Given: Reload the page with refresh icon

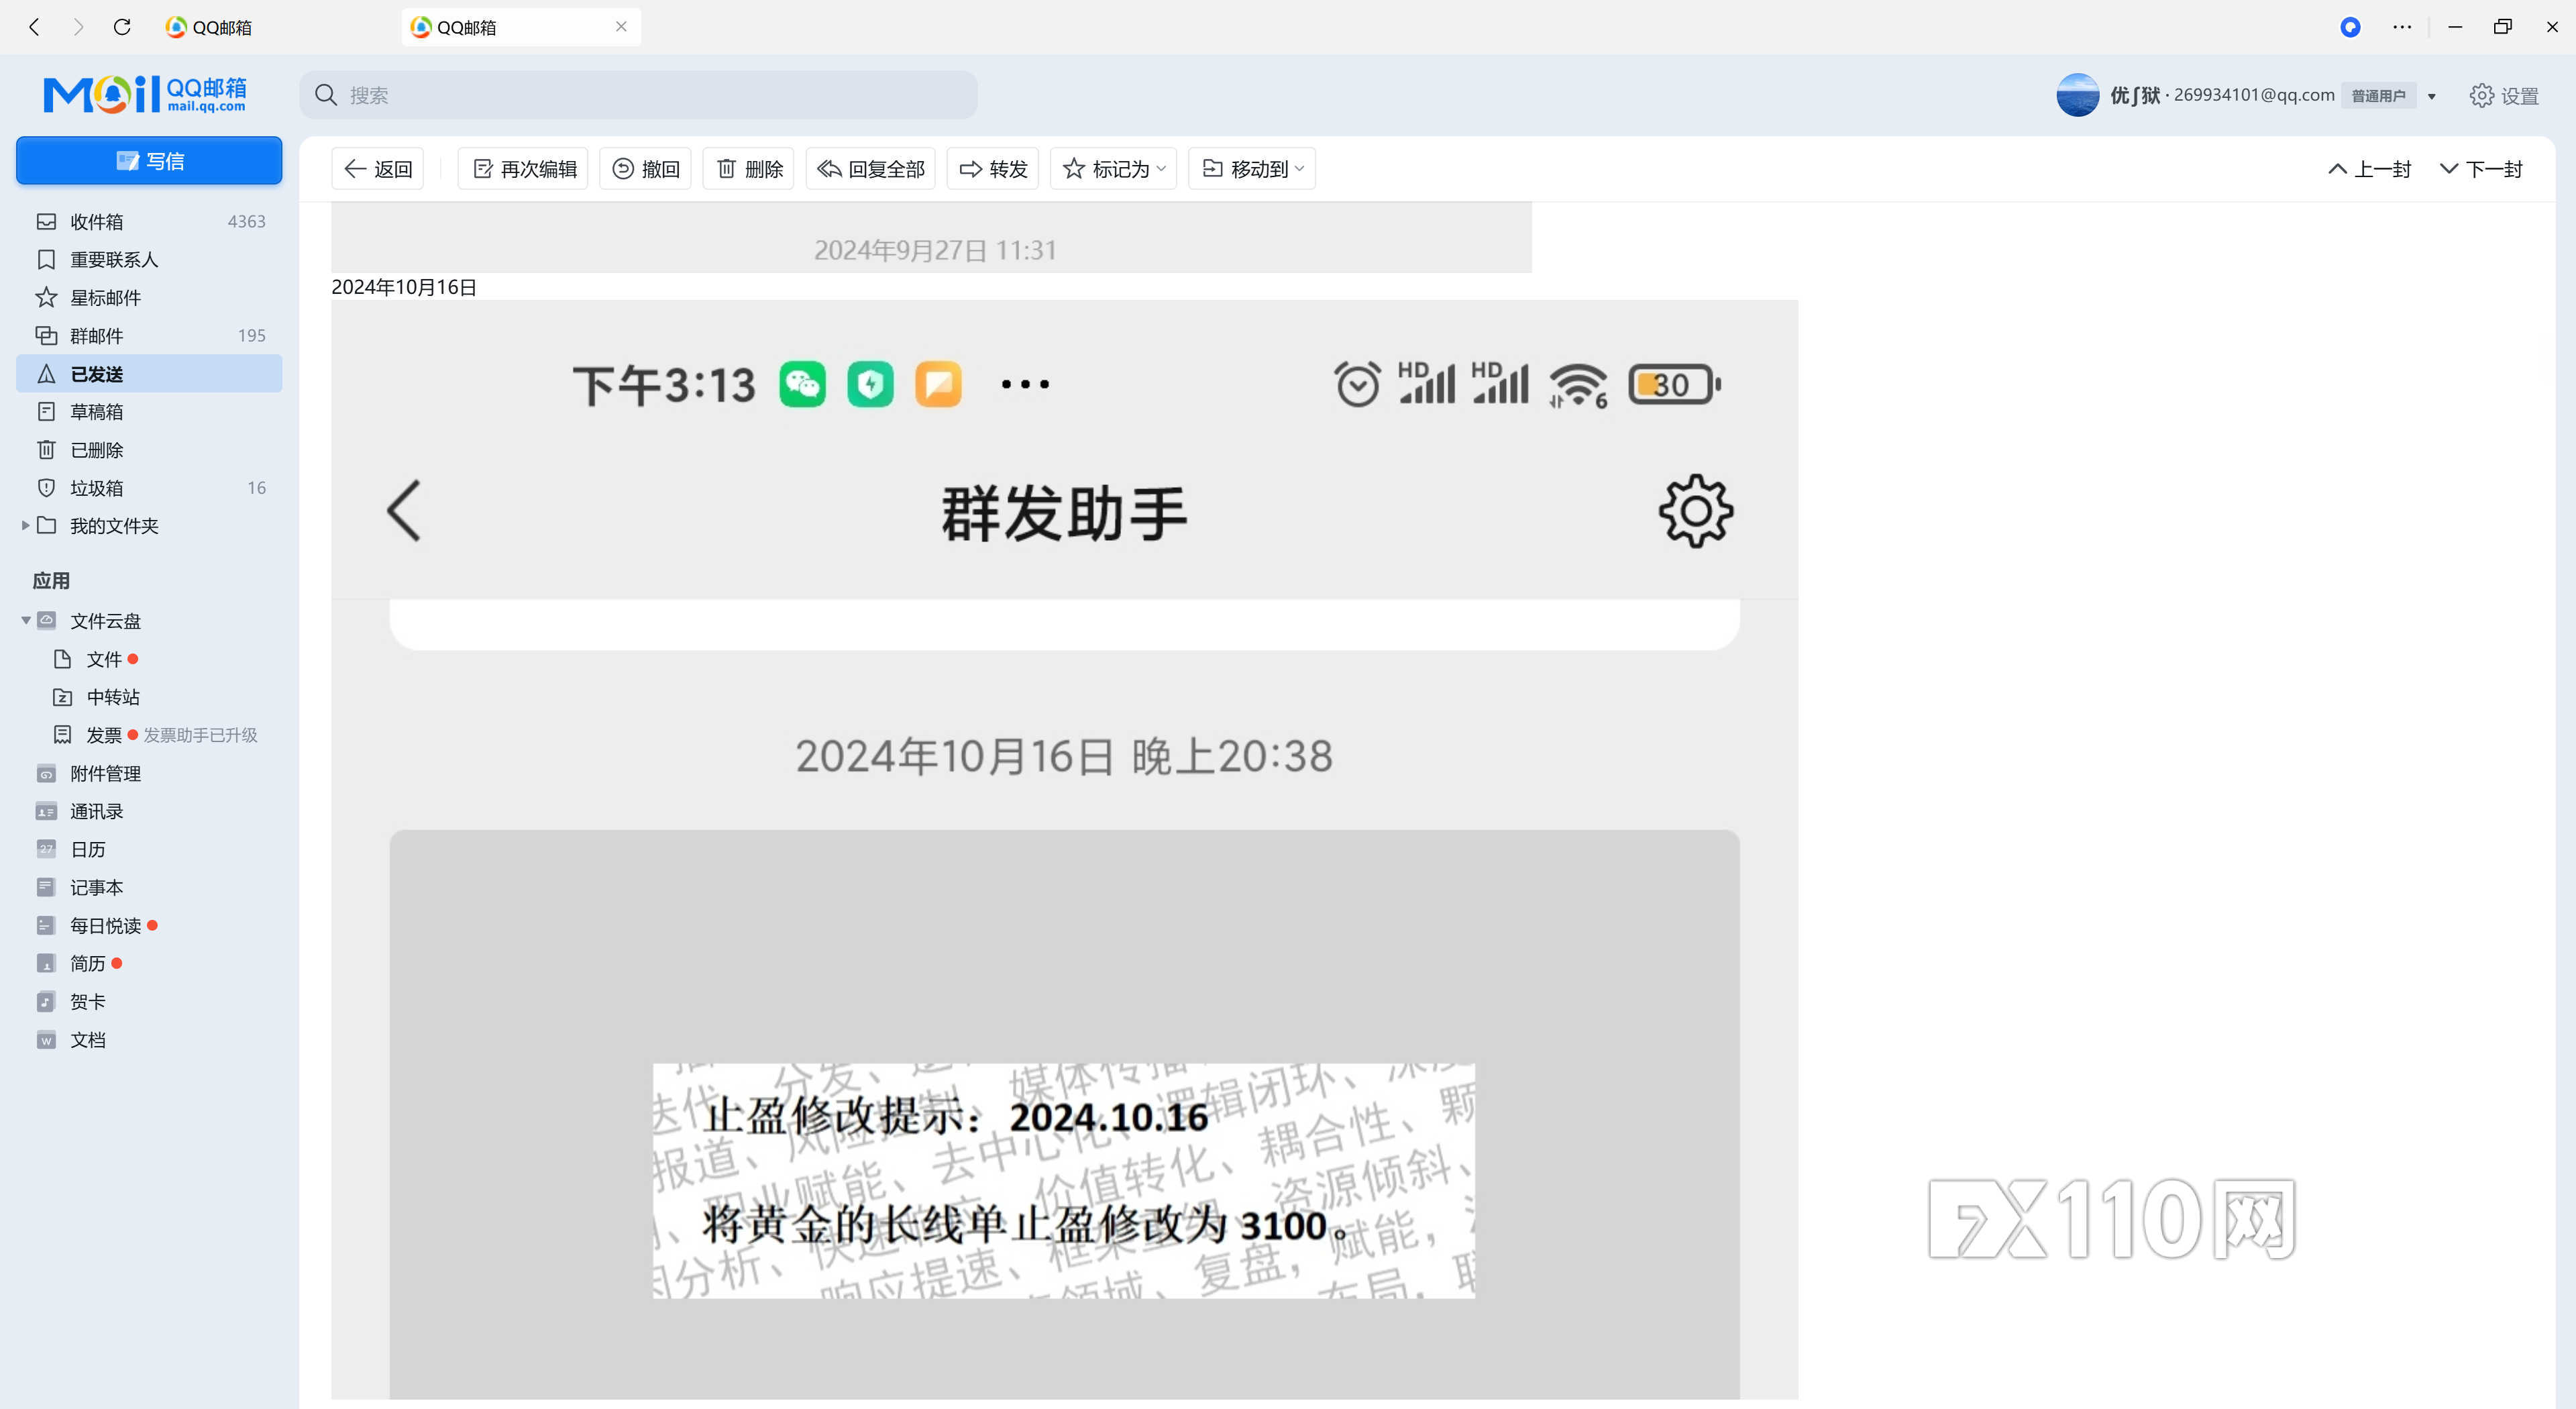Looking at the screenshot, I should point(122,27).
